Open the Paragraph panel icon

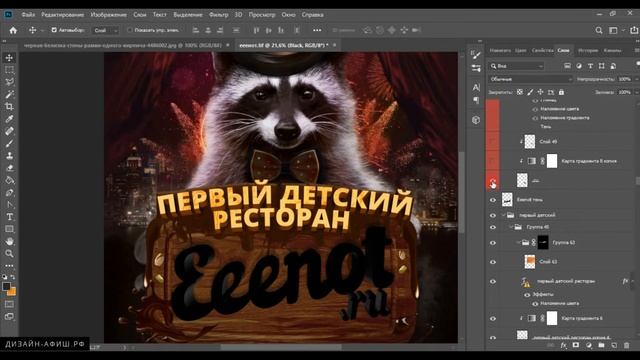476,100
